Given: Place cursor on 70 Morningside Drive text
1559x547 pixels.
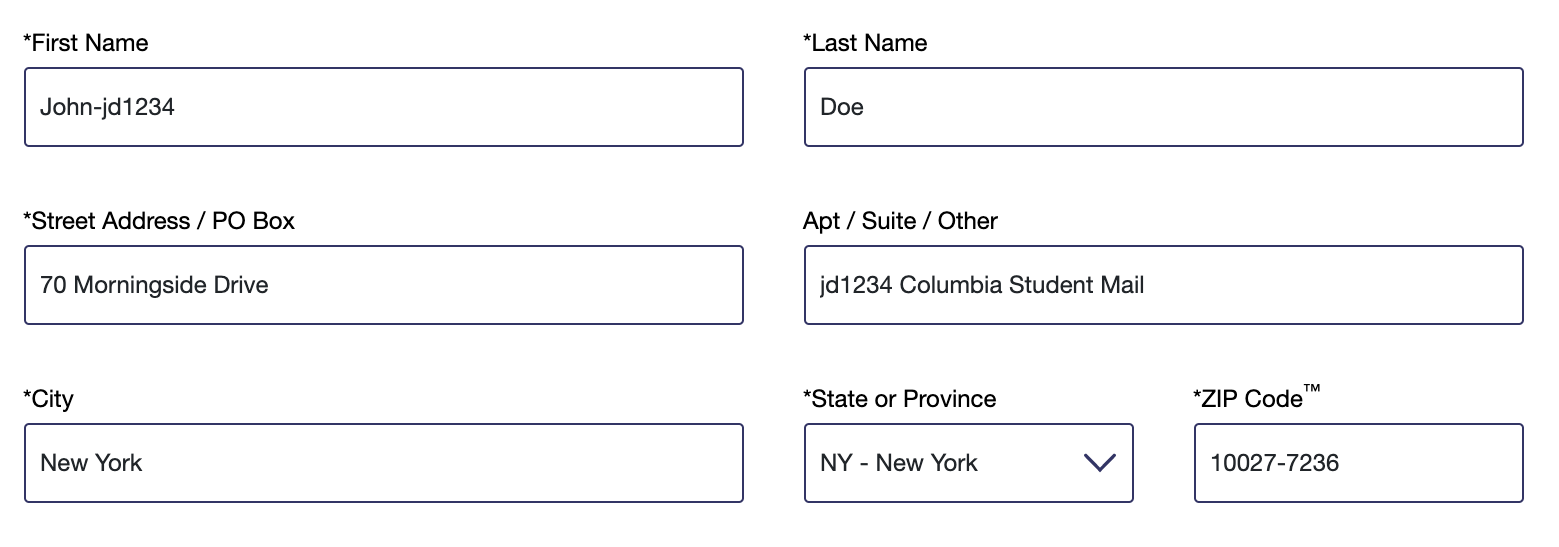Looking at the screenshot, I should [154, 285].
